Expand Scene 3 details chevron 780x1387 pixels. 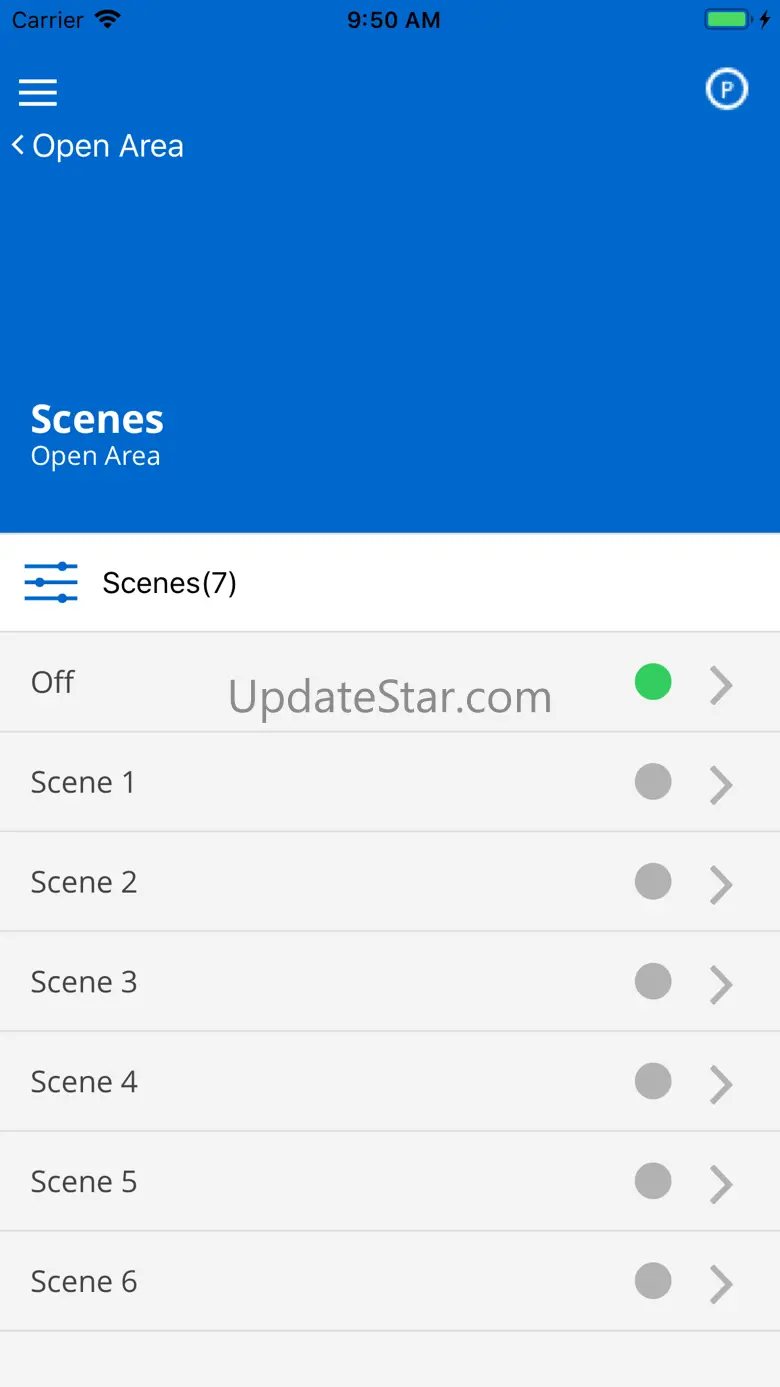[x=721, y=985]
